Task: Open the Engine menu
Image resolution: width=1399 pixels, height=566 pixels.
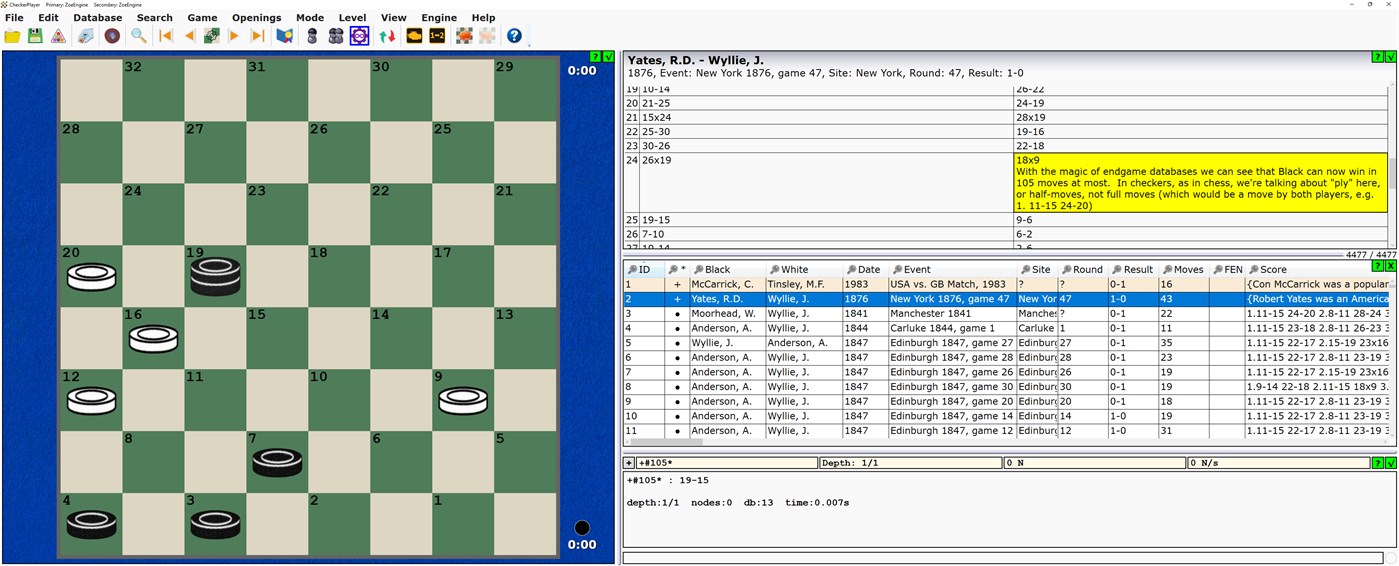Action: pos(439,17)
